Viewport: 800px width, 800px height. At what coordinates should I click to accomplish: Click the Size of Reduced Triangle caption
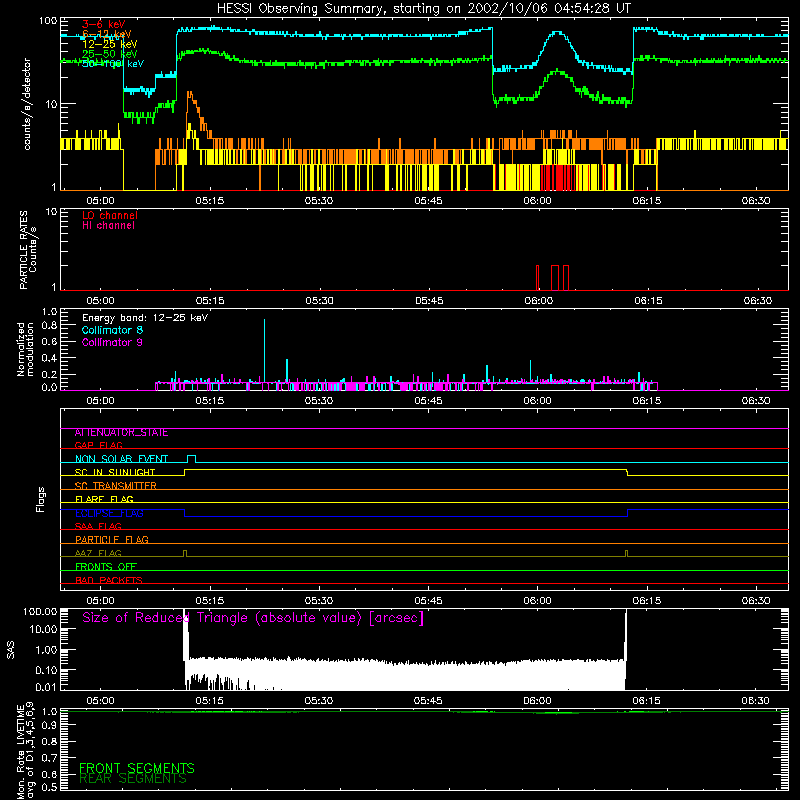pyautogui.click(x=253, y=618)
